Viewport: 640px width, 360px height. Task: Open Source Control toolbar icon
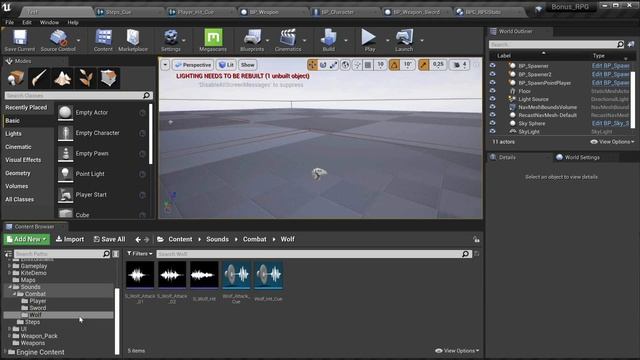point(58,40)
